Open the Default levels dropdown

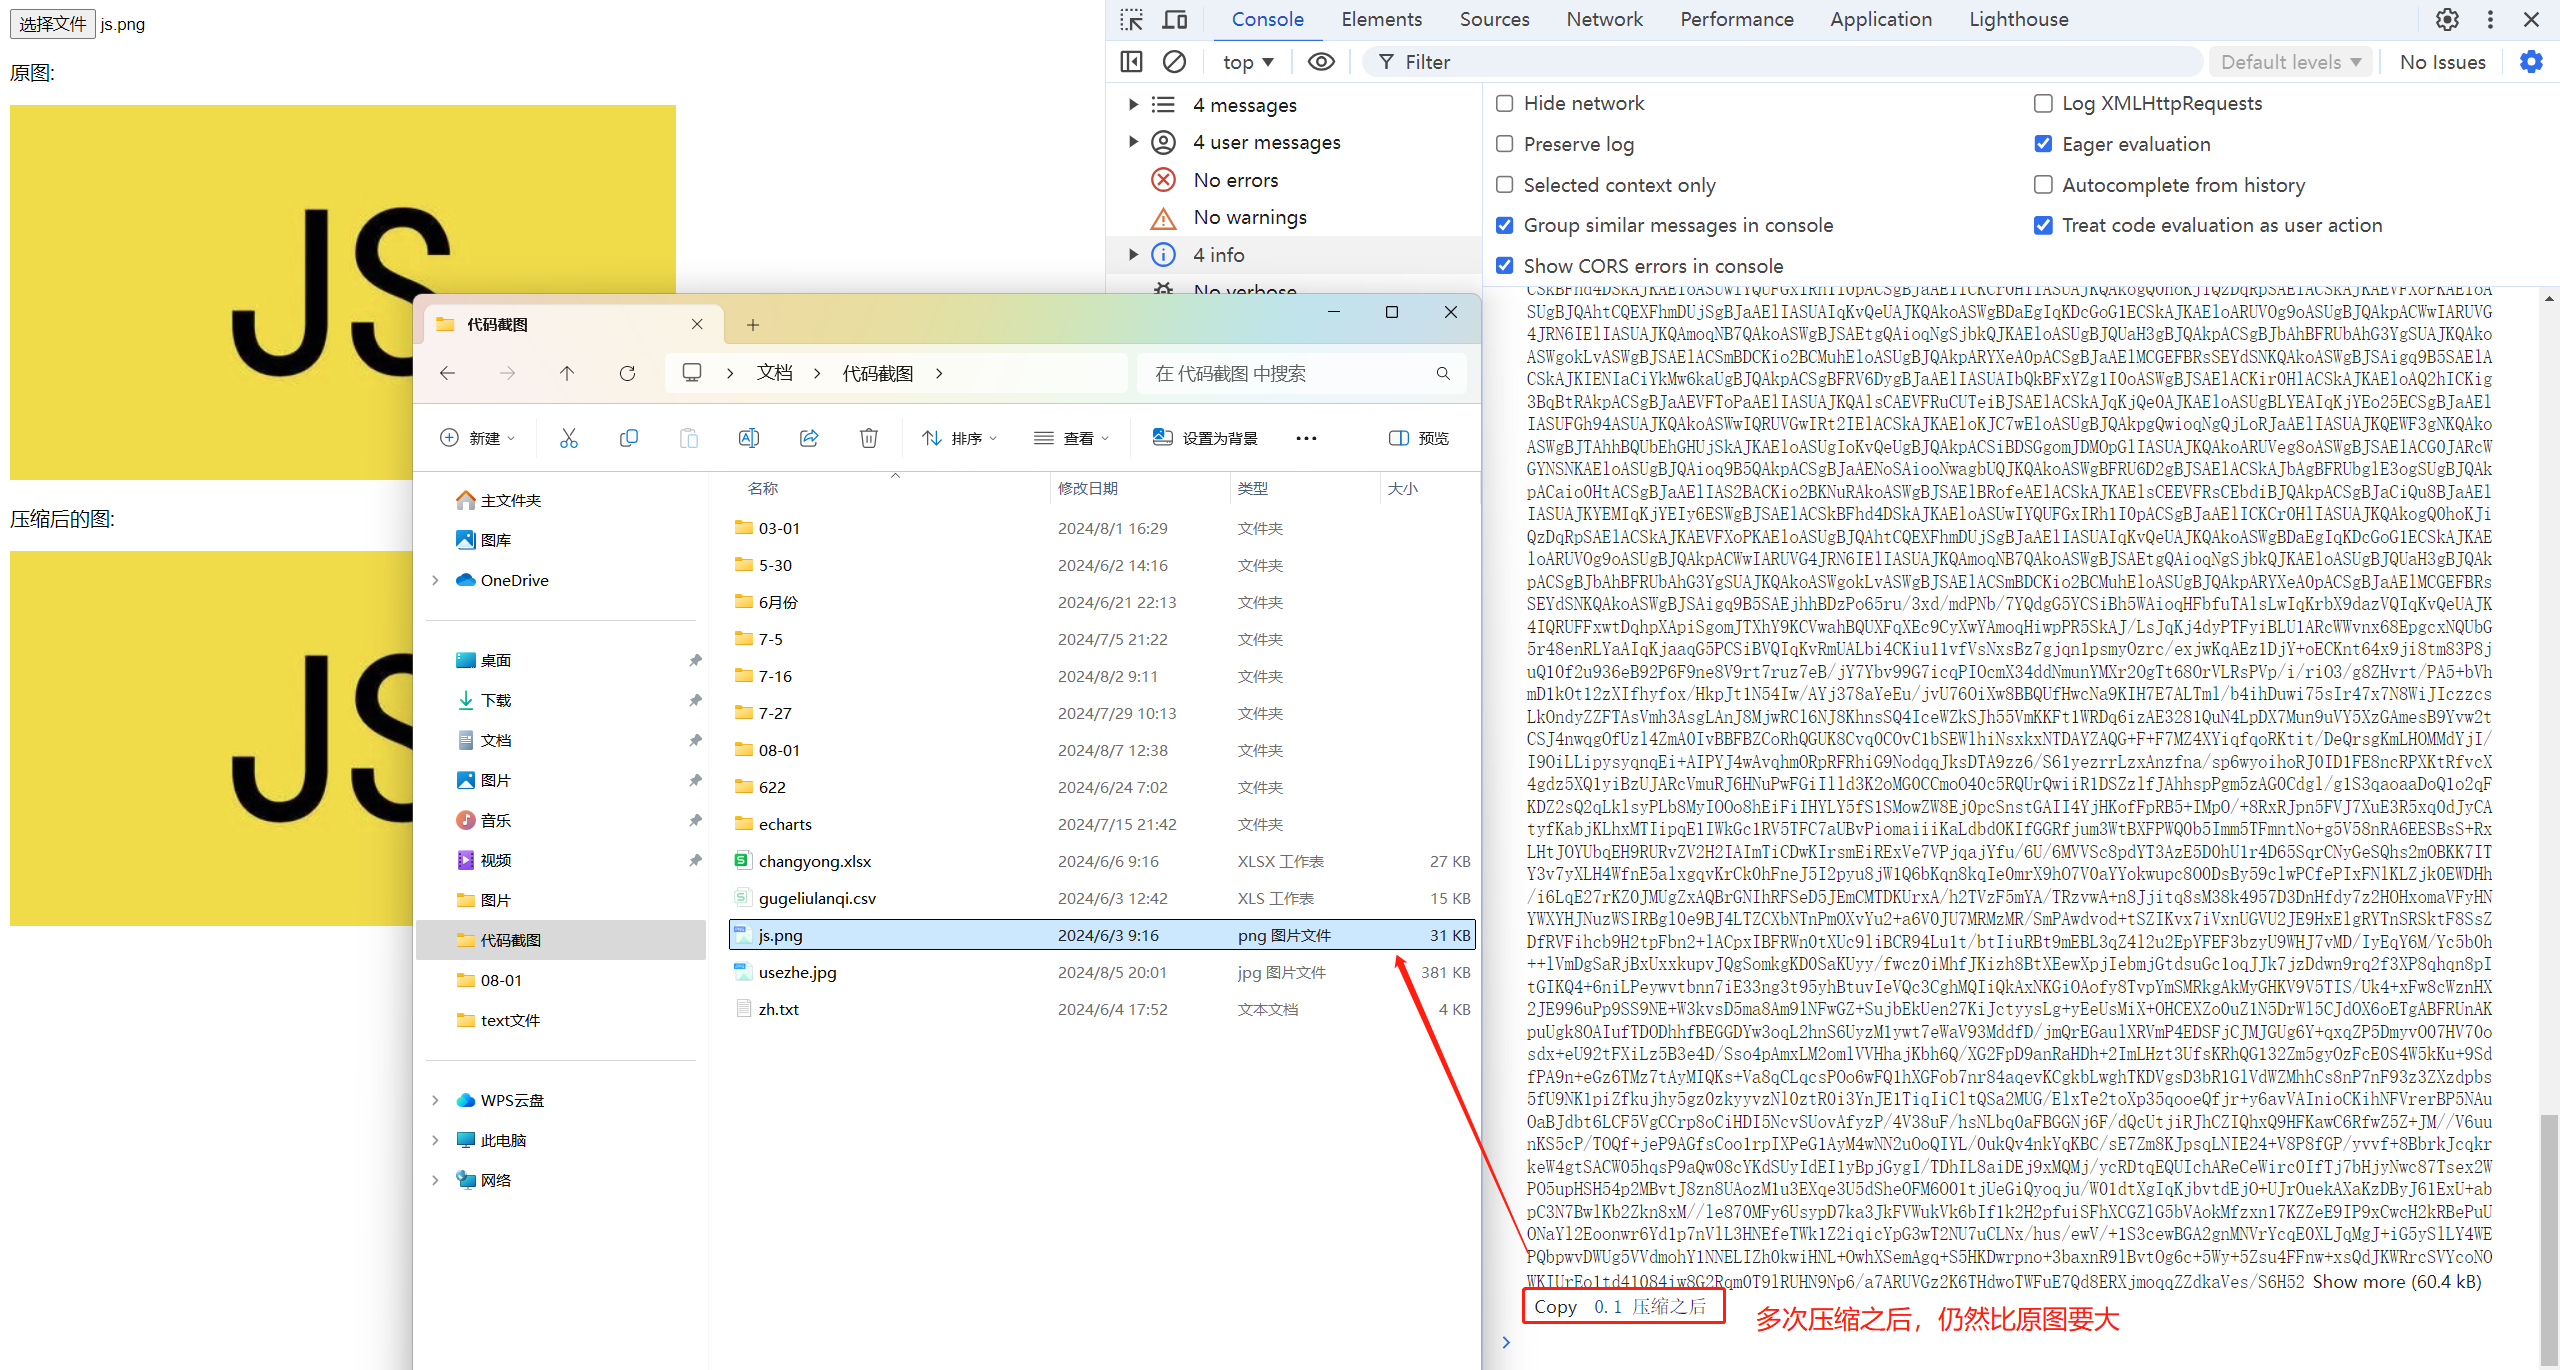click(x=2290, y=62)
